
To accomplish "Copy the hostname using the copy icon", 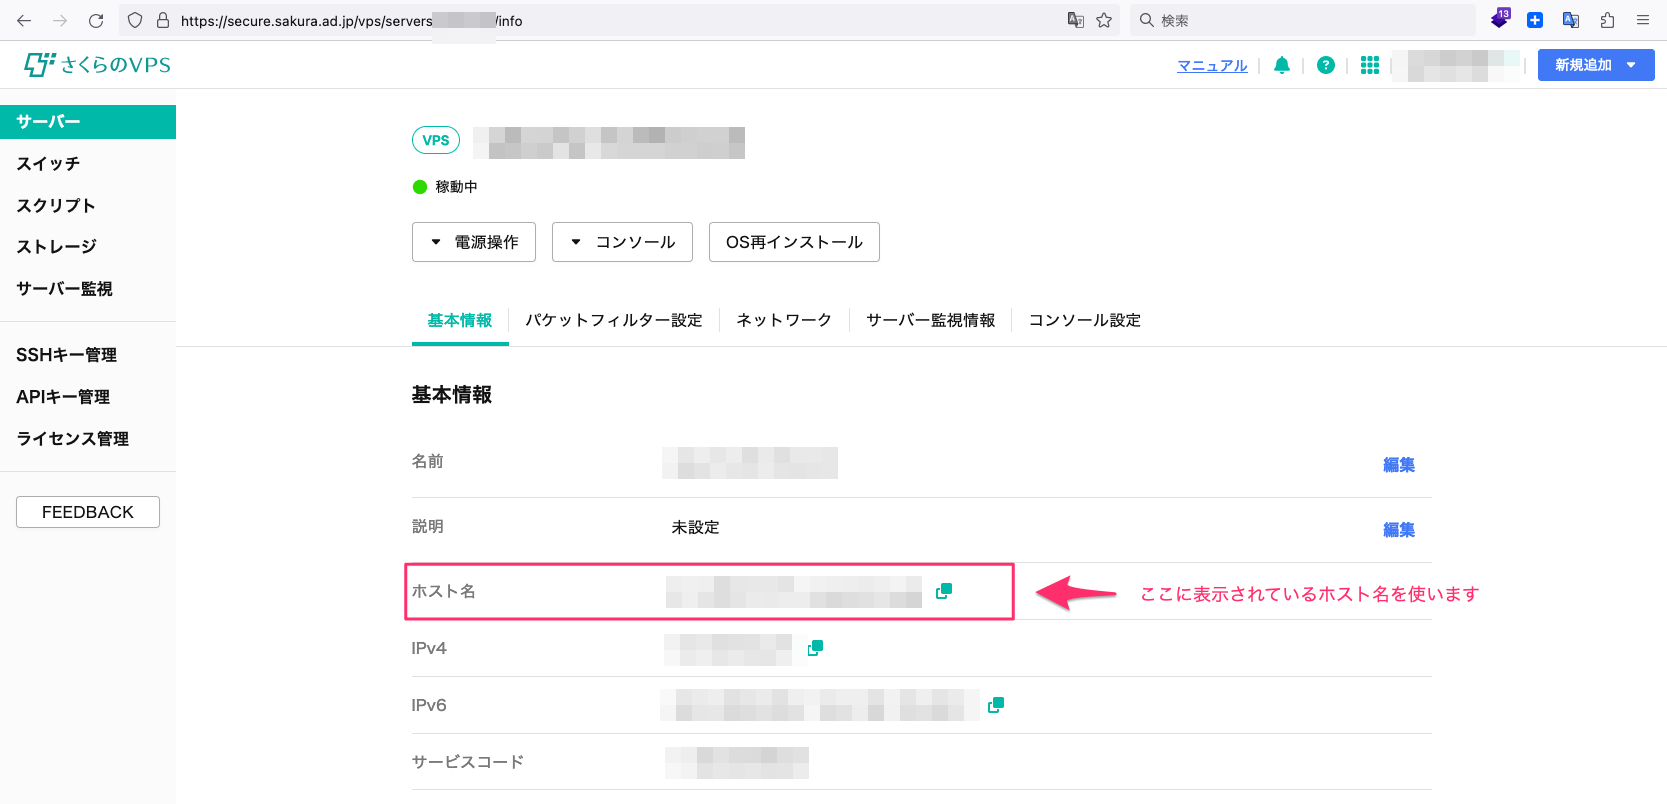I will pos(943,591).
